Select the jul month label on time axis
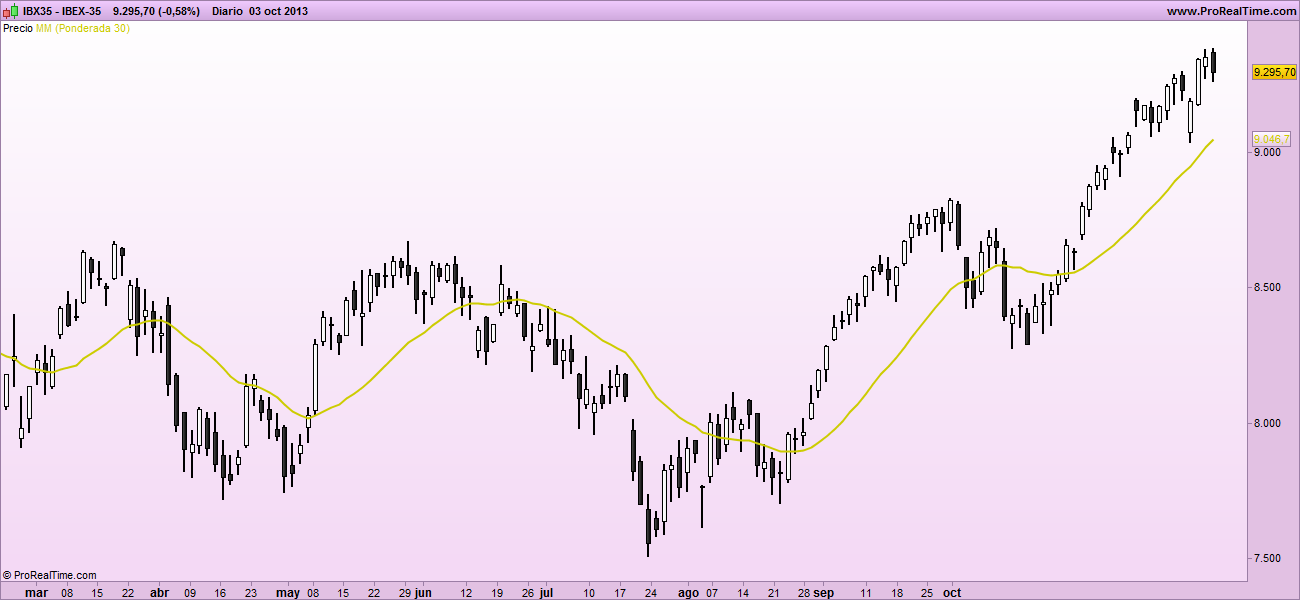The width and height of the screenshot is (1300, 600). (x=546, y=592)
